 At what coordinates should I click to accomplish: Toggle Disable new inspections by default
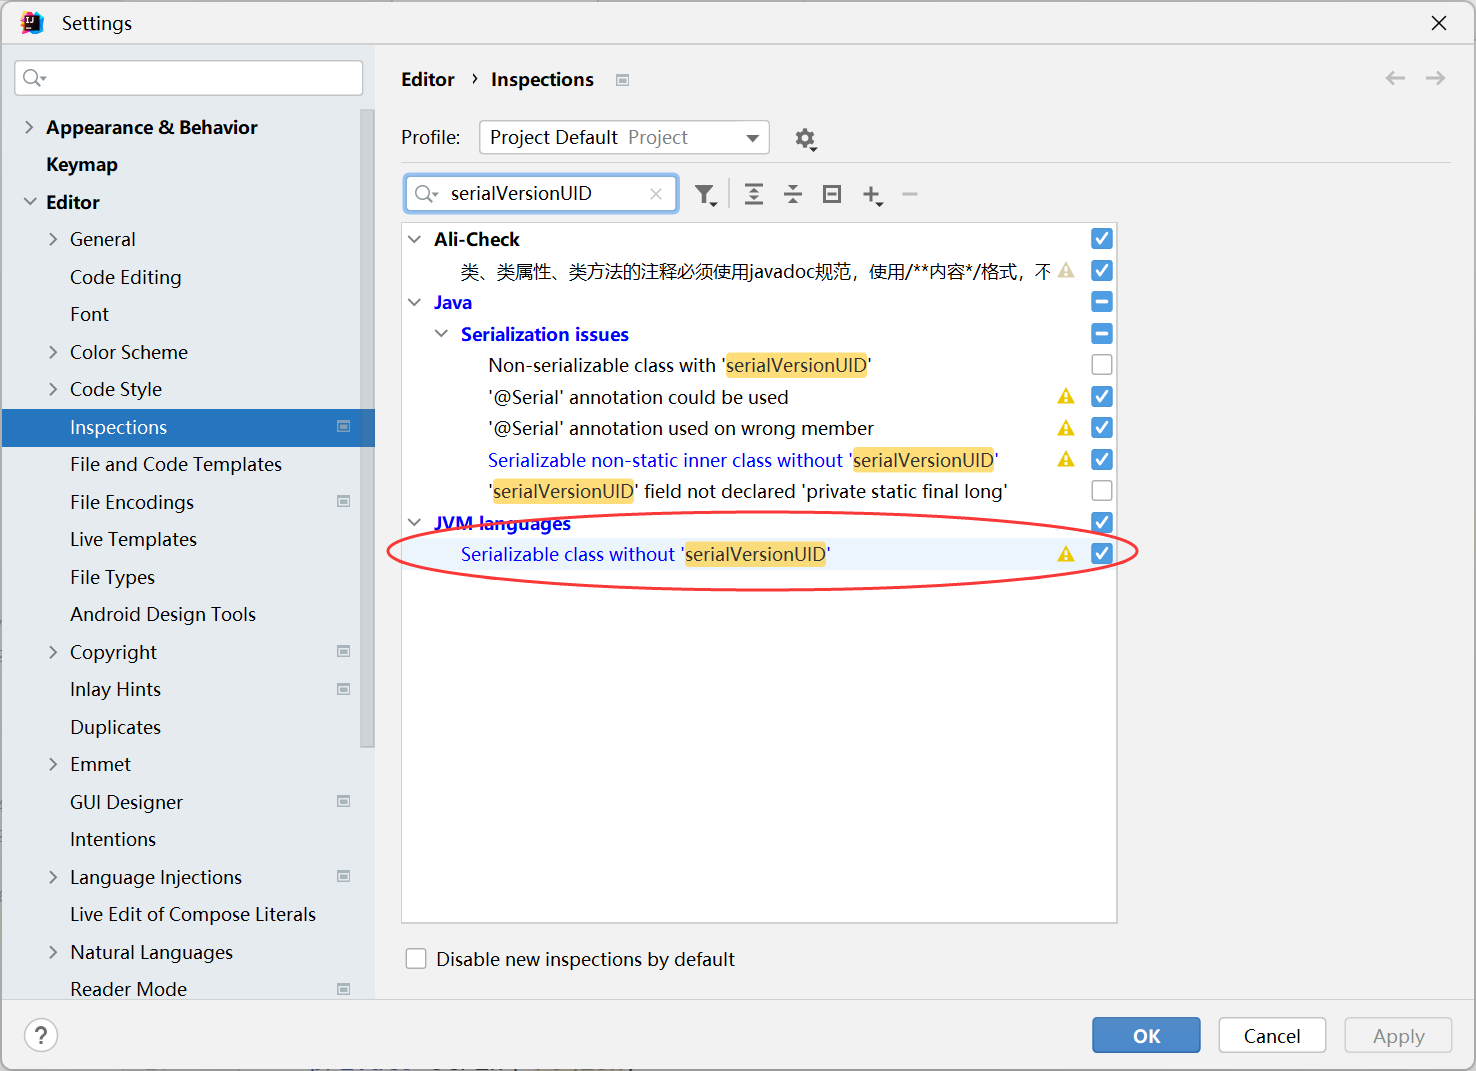[x=416, y=959]
